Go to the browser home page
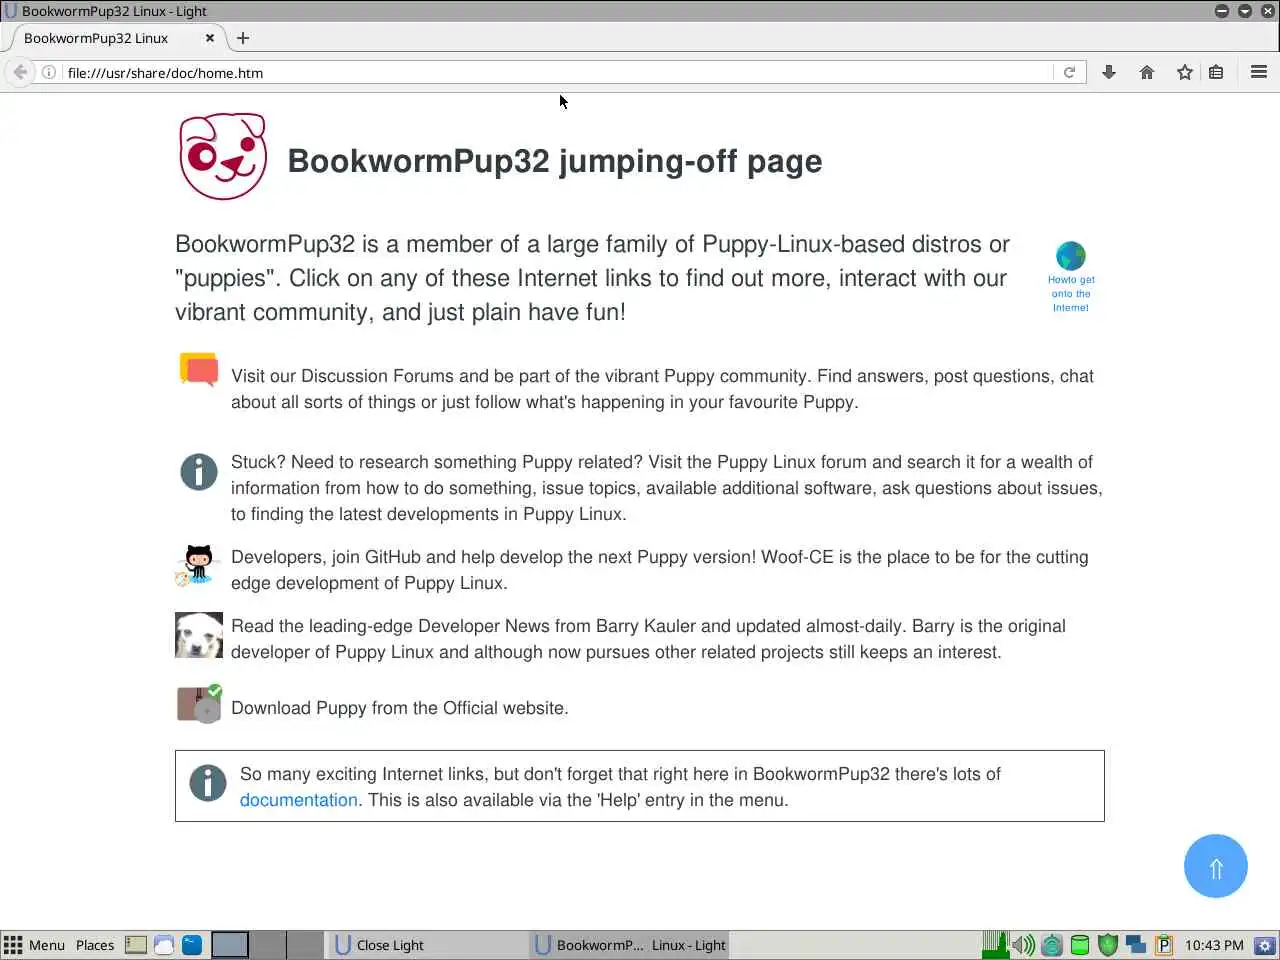 tap(1147, 72)
